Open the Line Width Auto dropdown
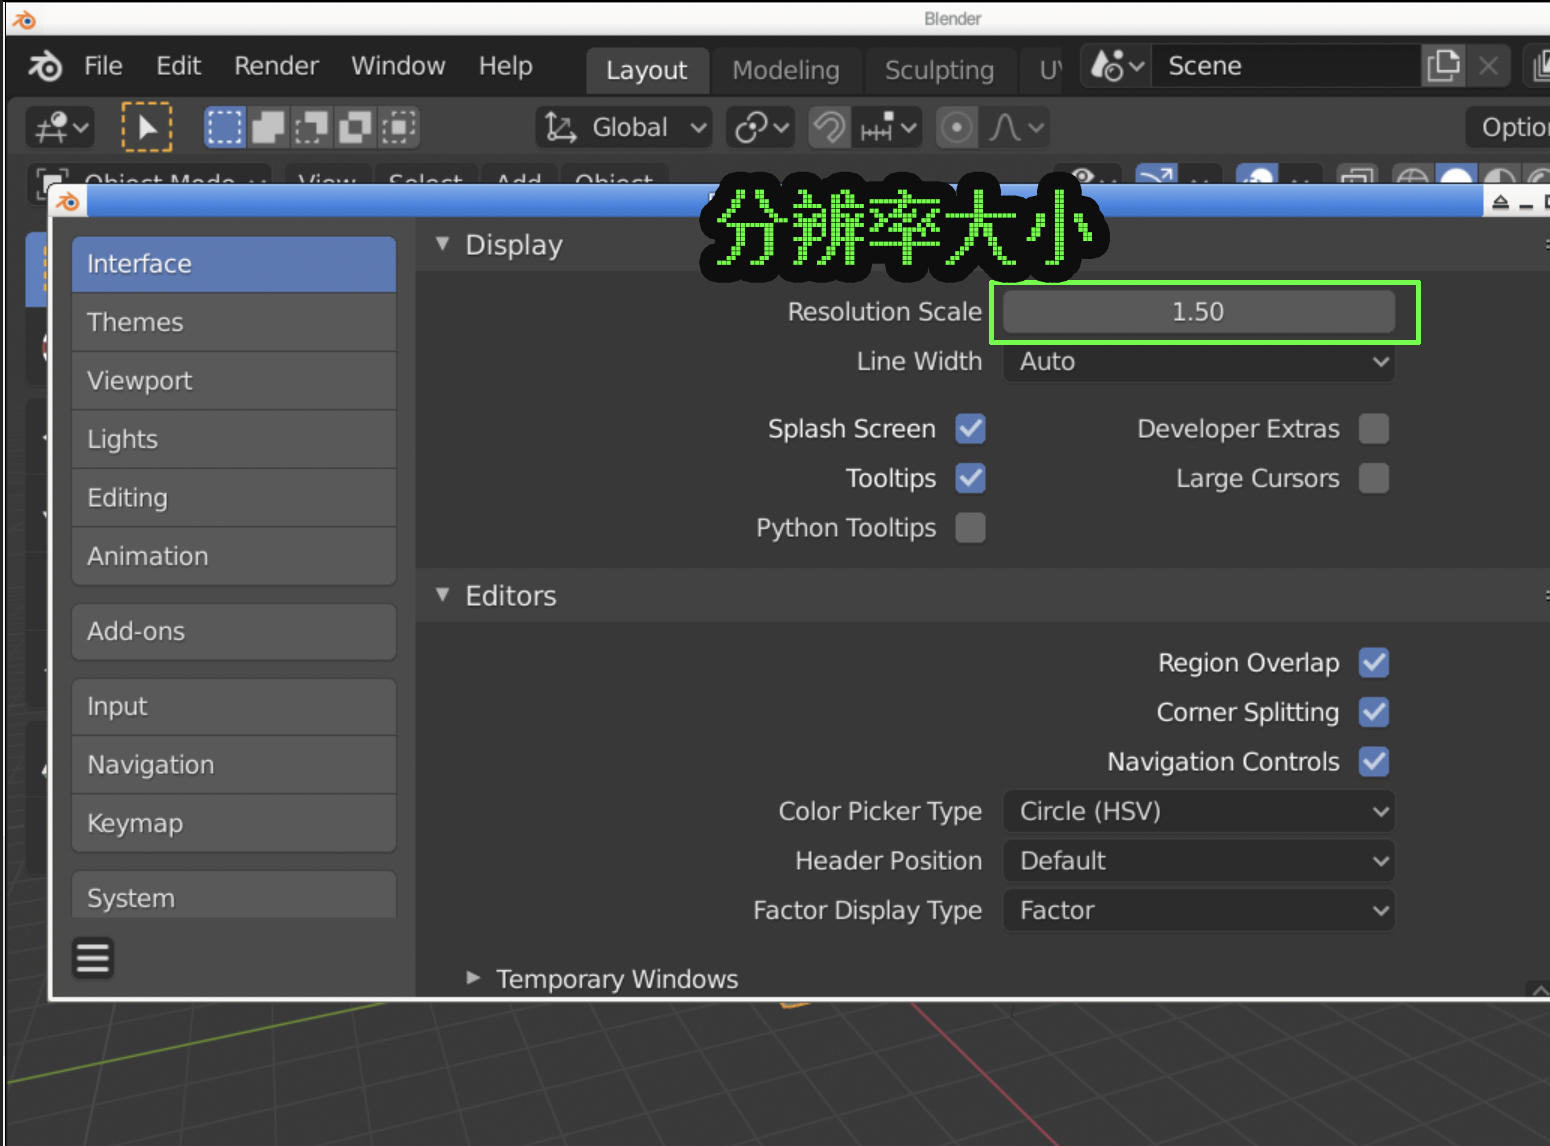This screenshot has width=1550, height=1146. [1198, 361]
